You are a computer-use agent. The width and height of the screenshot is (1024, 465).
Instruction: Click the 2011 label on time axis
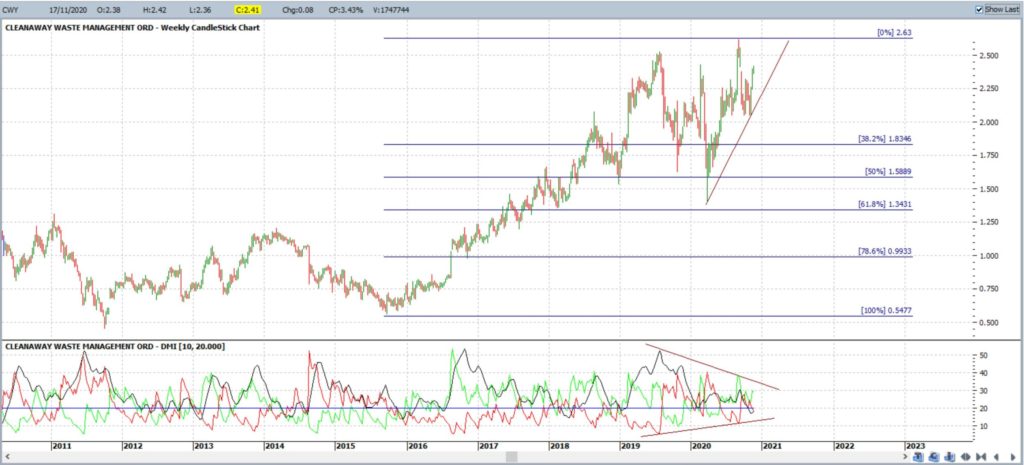(61, 445)
